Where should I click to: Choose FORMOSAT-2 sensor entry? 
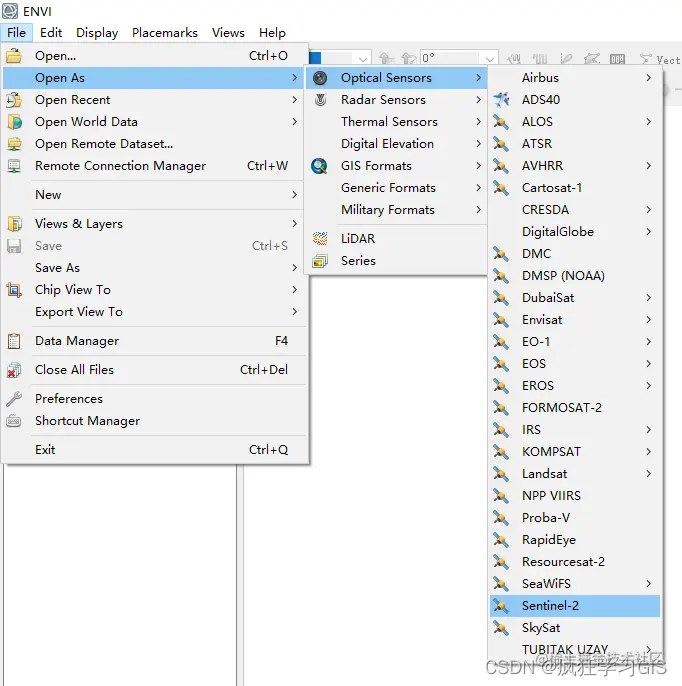(x=575, y=408)
